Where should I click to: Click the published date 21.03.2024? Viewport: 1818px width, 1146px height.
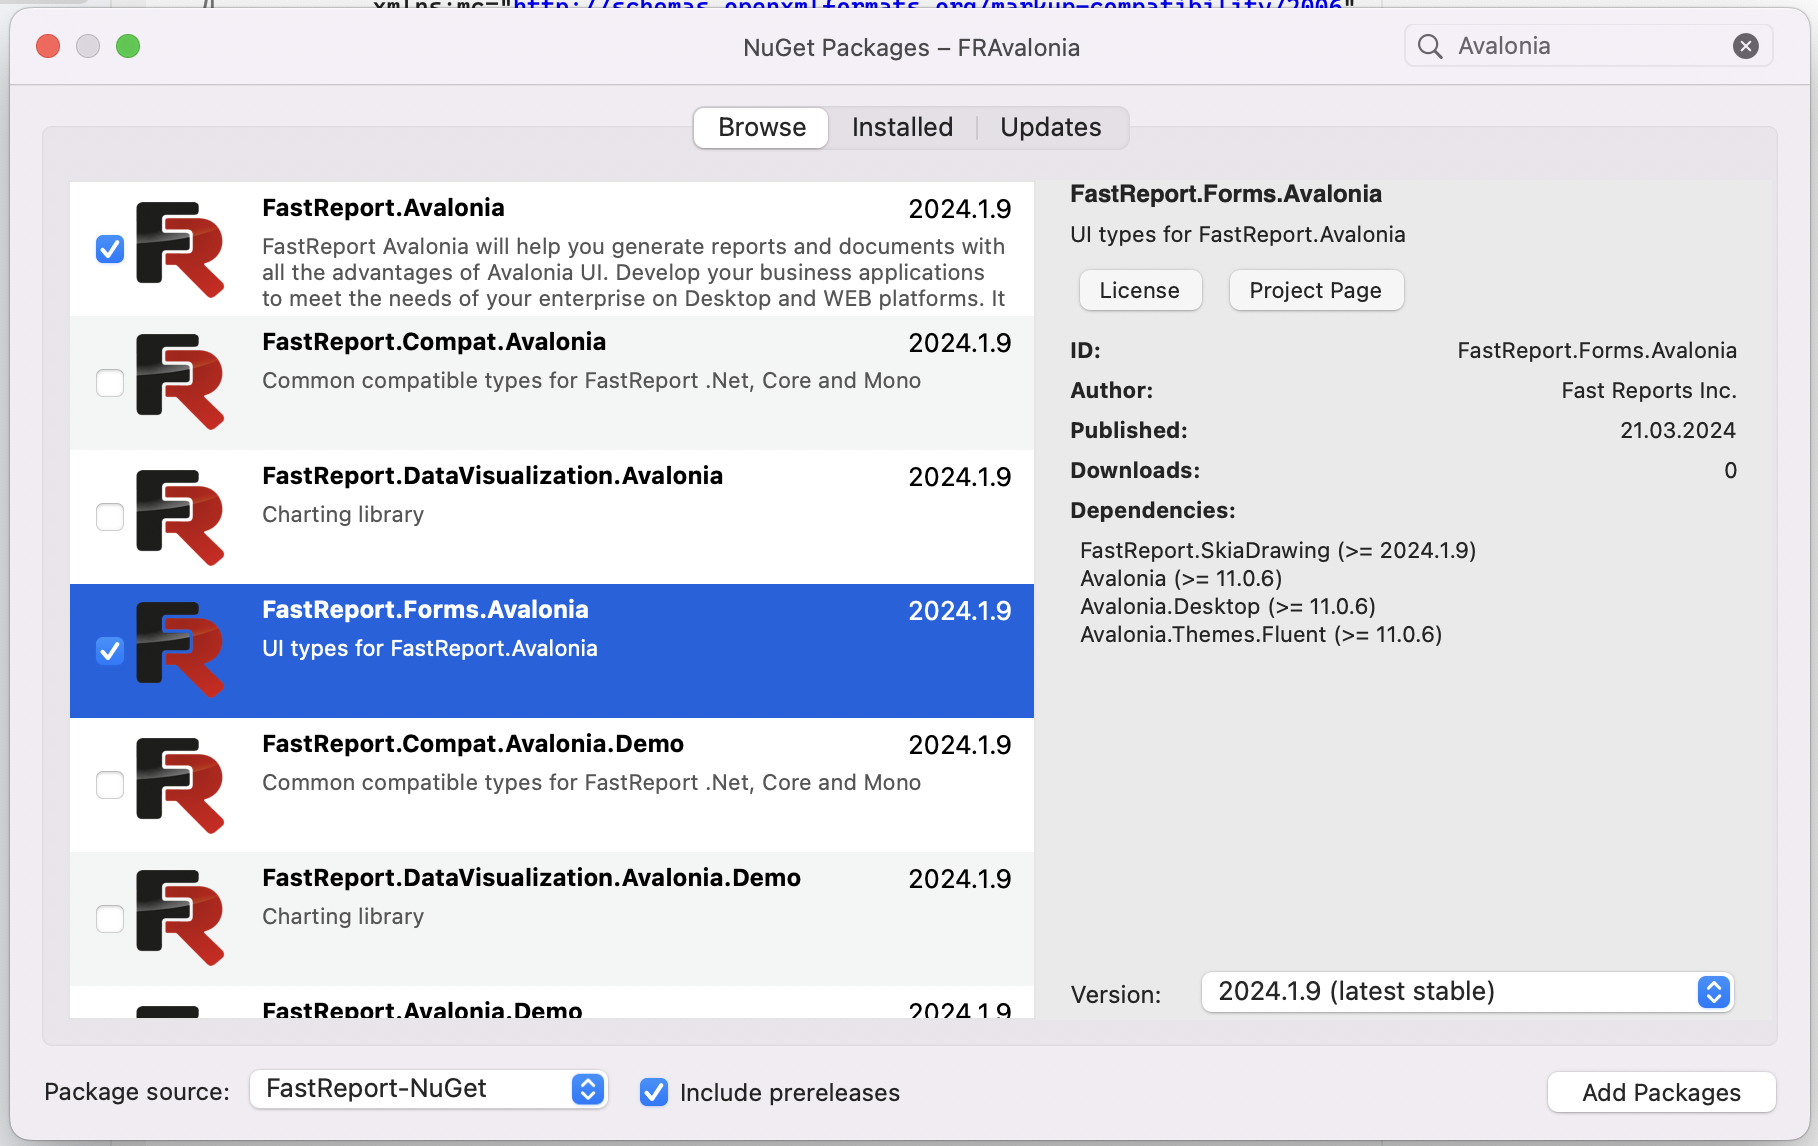pyautogui.click(x=1678, y=431)
